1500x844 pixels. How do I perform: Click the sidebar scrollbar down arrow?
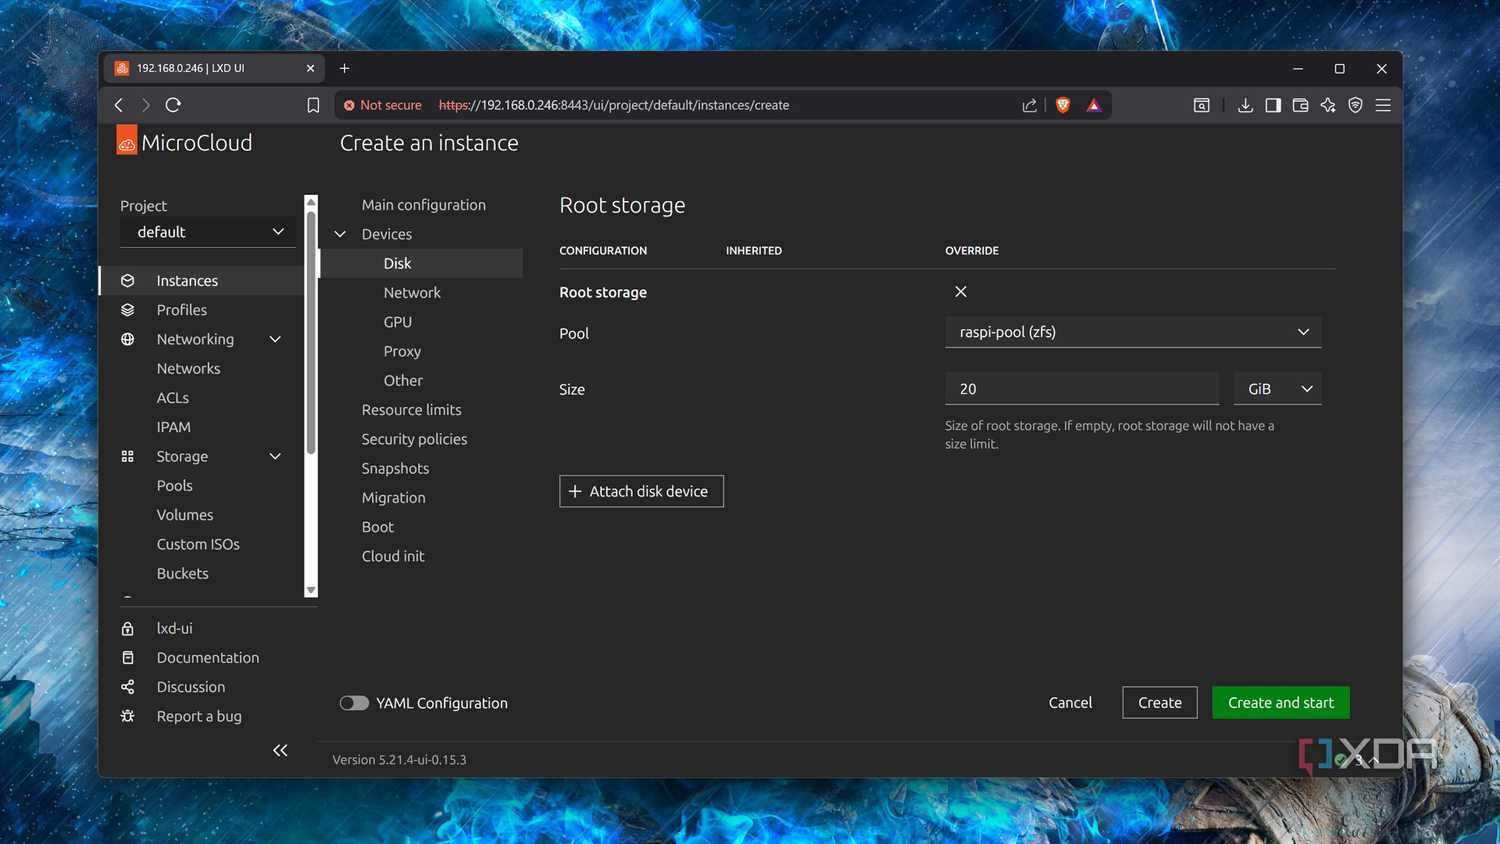[311, 590]
